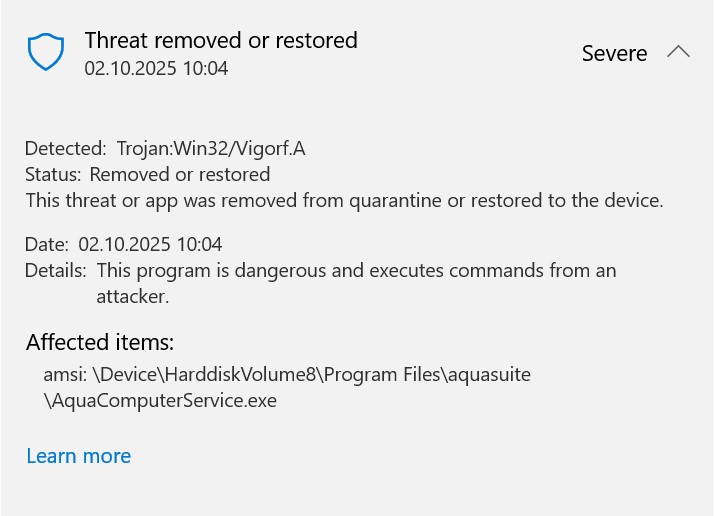The width and height of the screenshot is (714, 516).
Task: Click the Date field value
Action: [x=150, y=245]
